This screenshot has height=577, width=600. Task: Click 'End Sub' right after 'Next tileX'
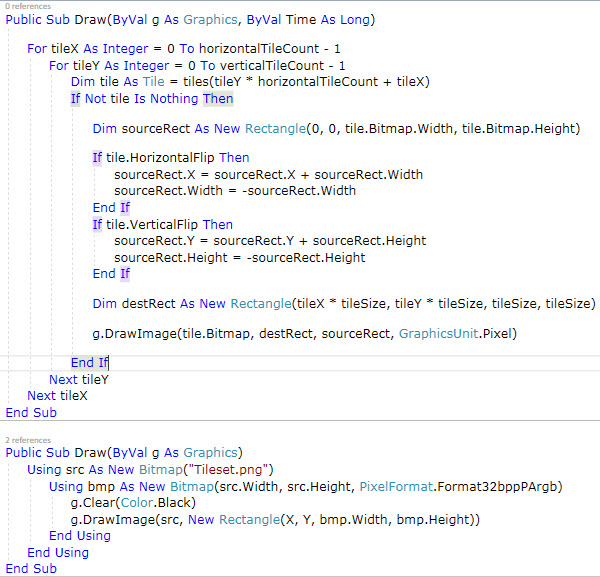(31, 412)
